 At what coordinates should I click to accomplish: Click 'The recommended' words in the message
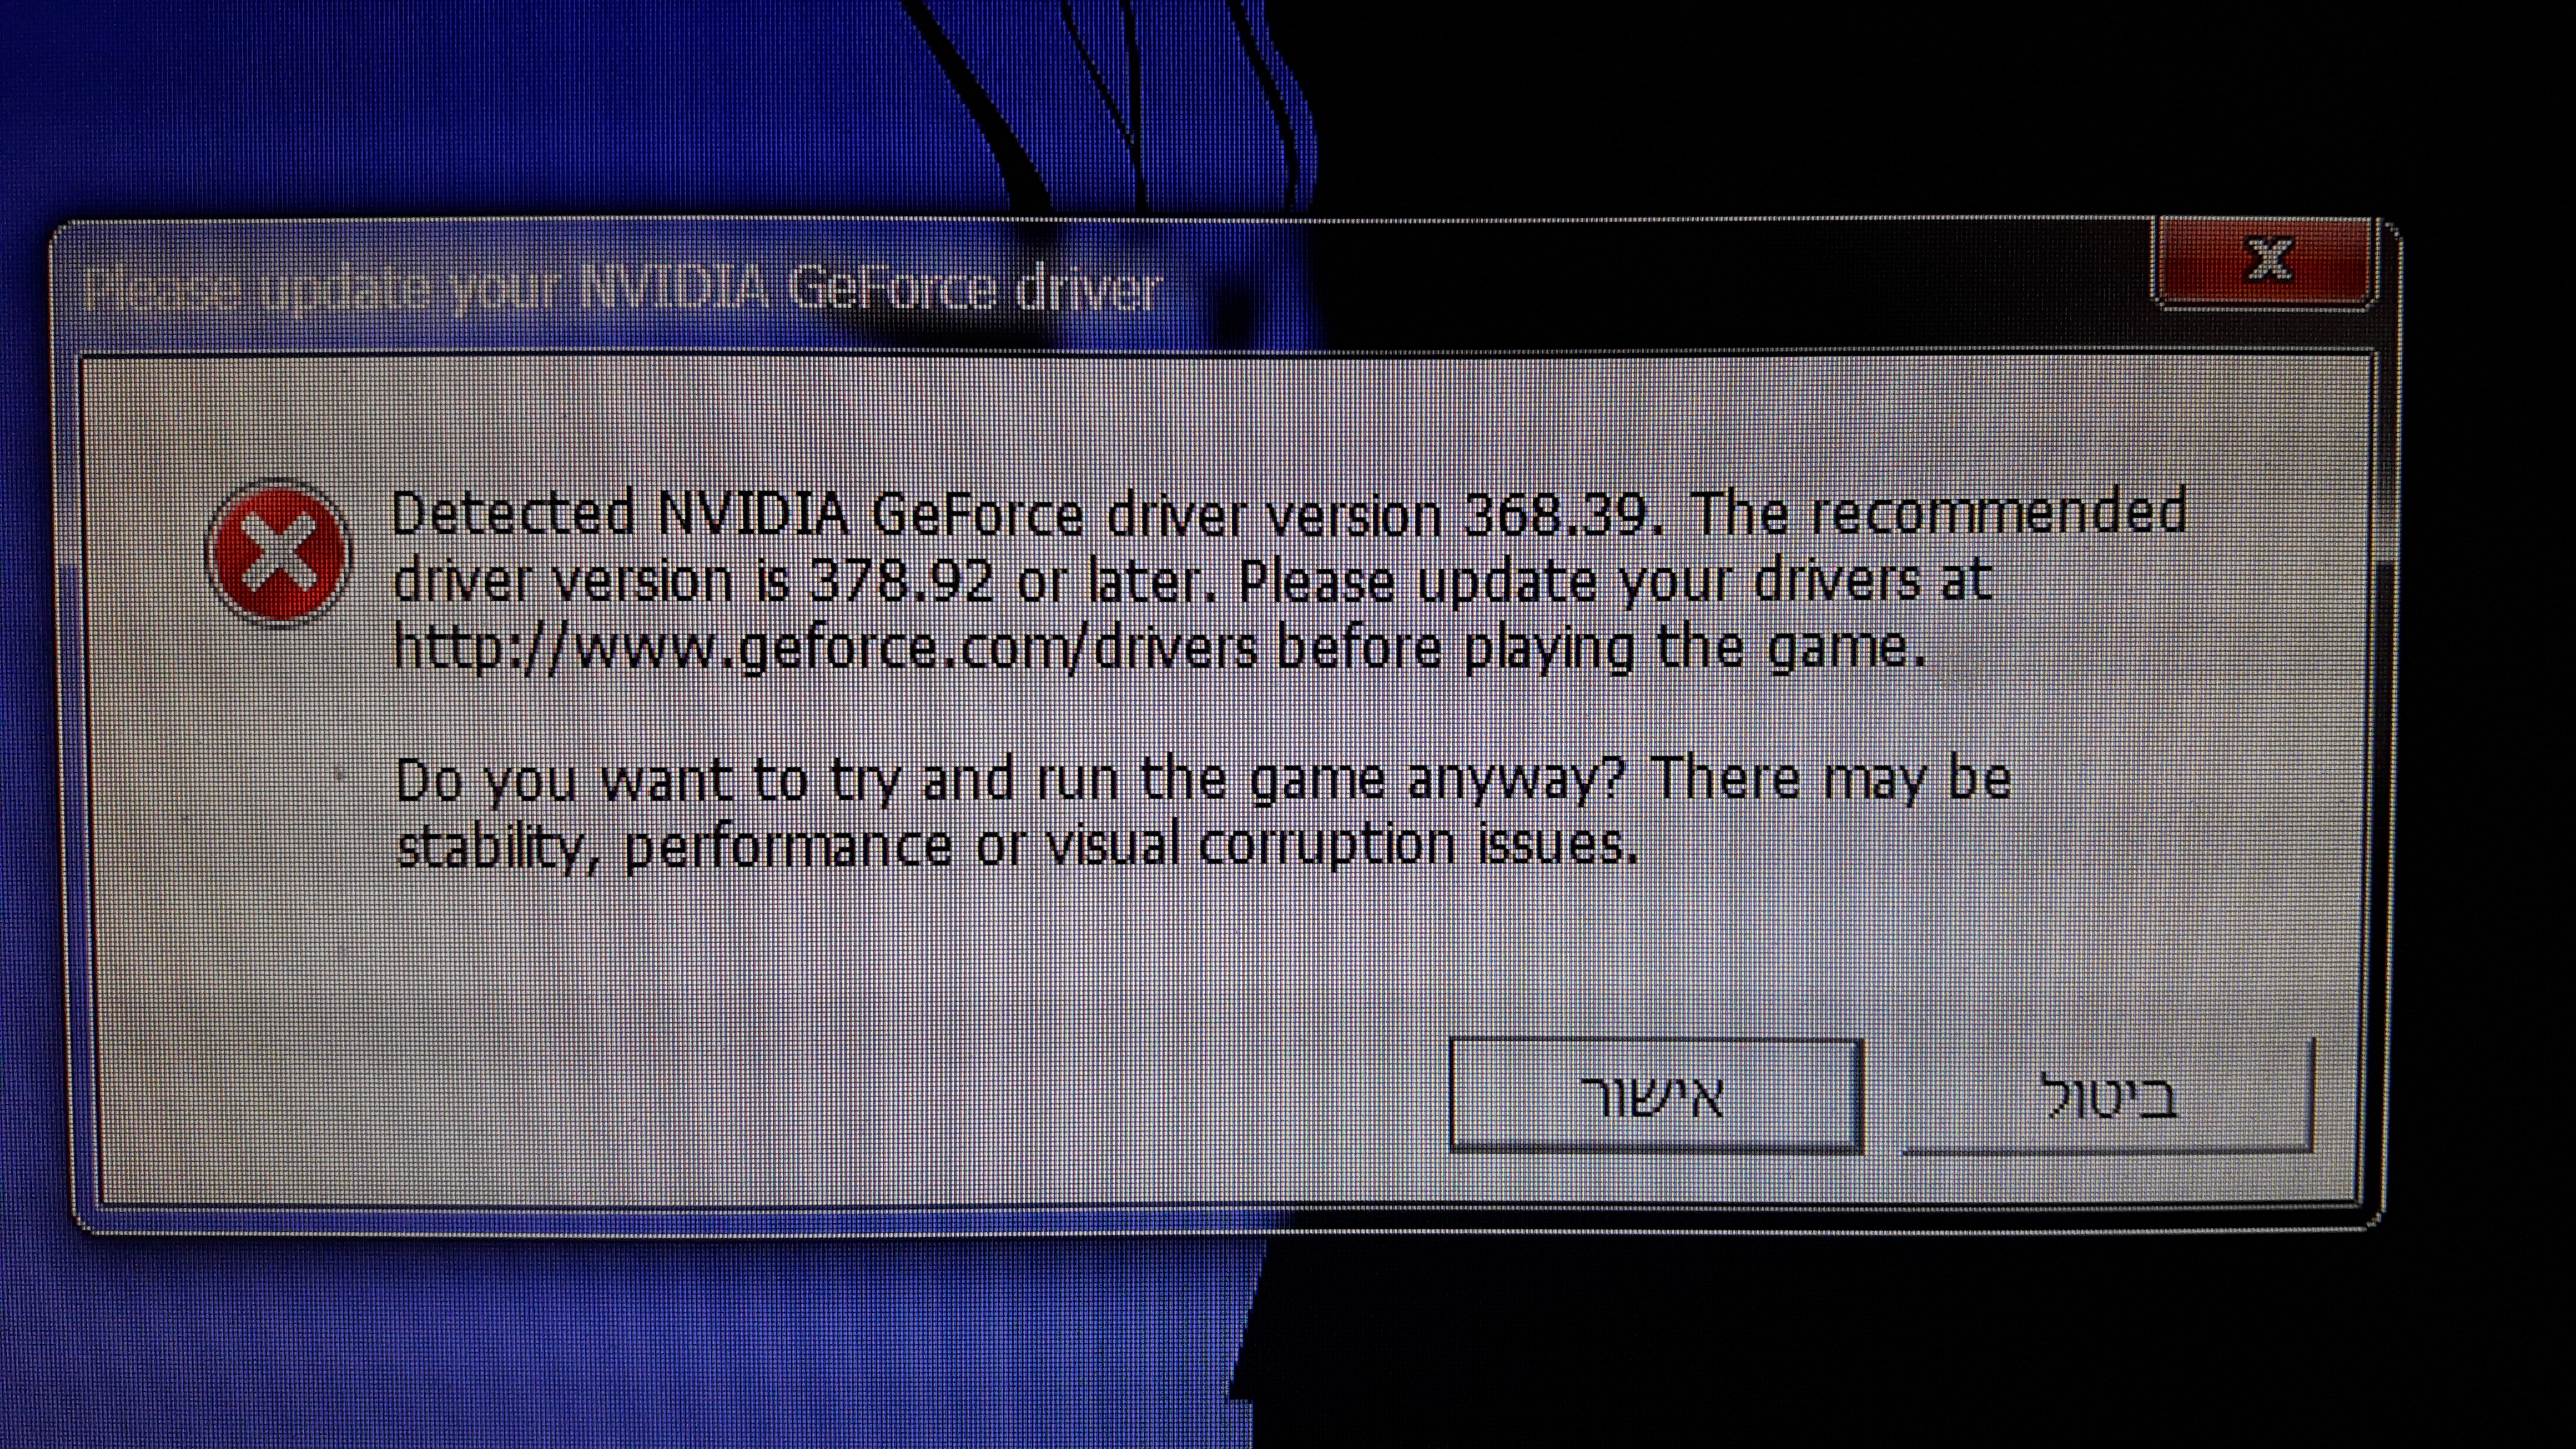click(1937, 513)
